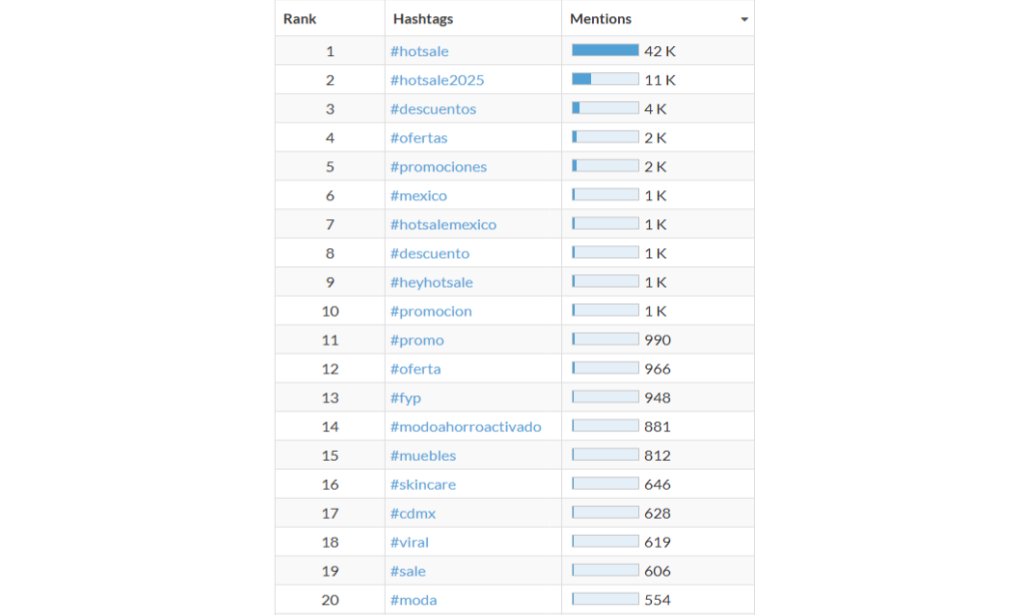Screen dimensions: 1031x615
Task: Sort by the Mentions column header
Action: tap(601, 19)
